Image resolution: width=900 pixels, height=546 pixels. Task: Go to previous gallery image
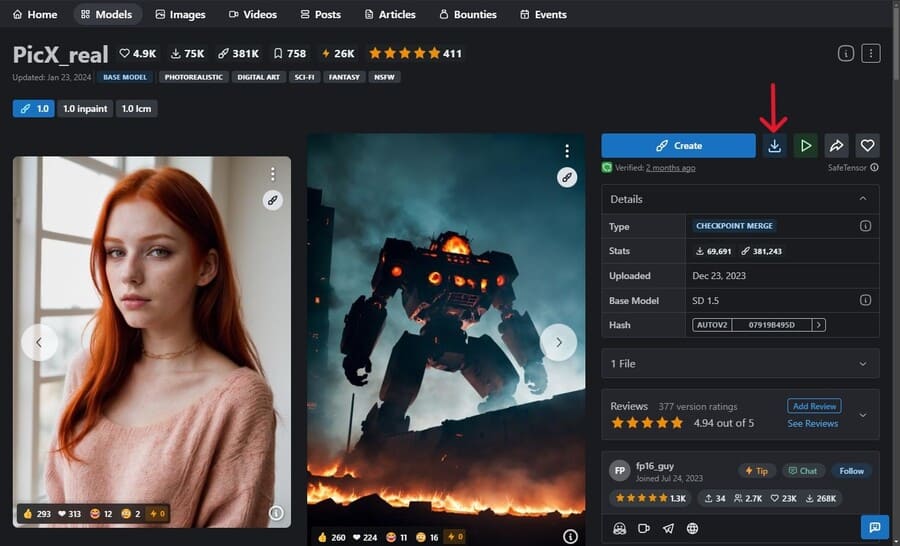tap(39, 342)
